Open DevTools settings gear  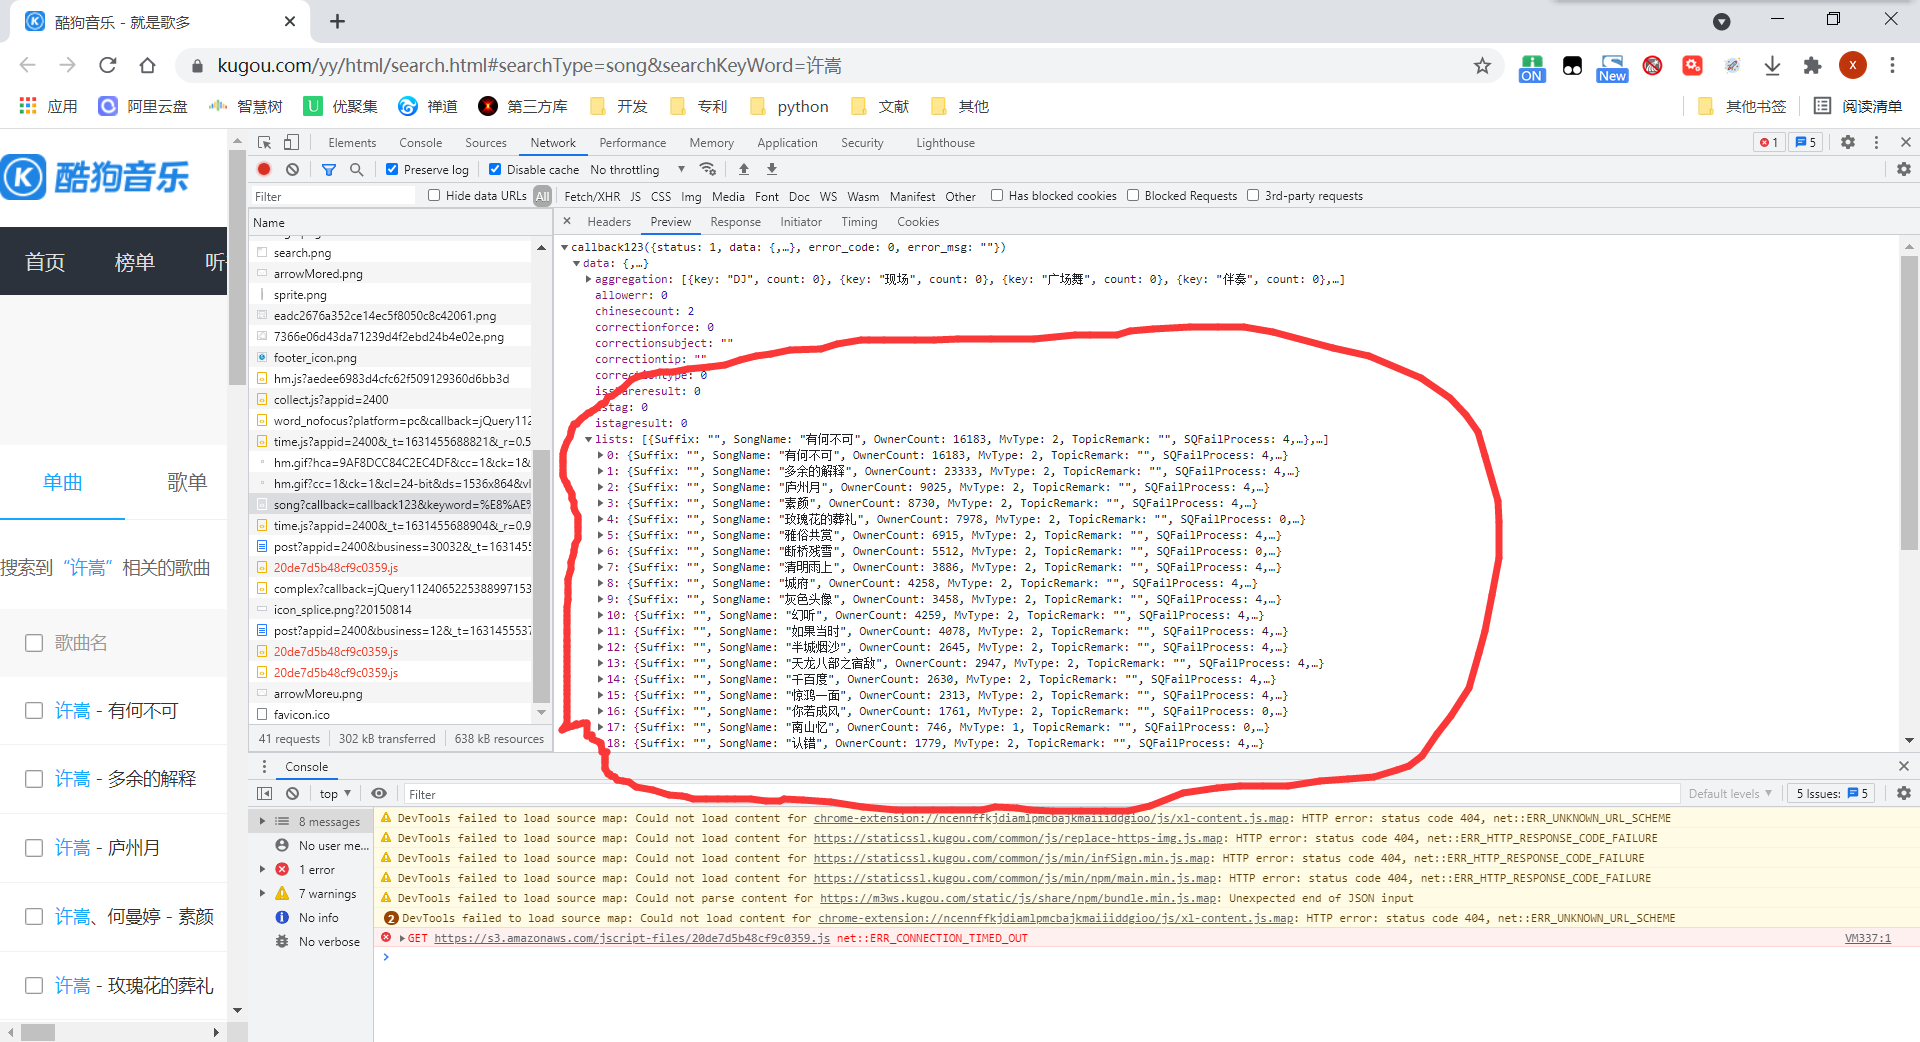pos(1848,142)
